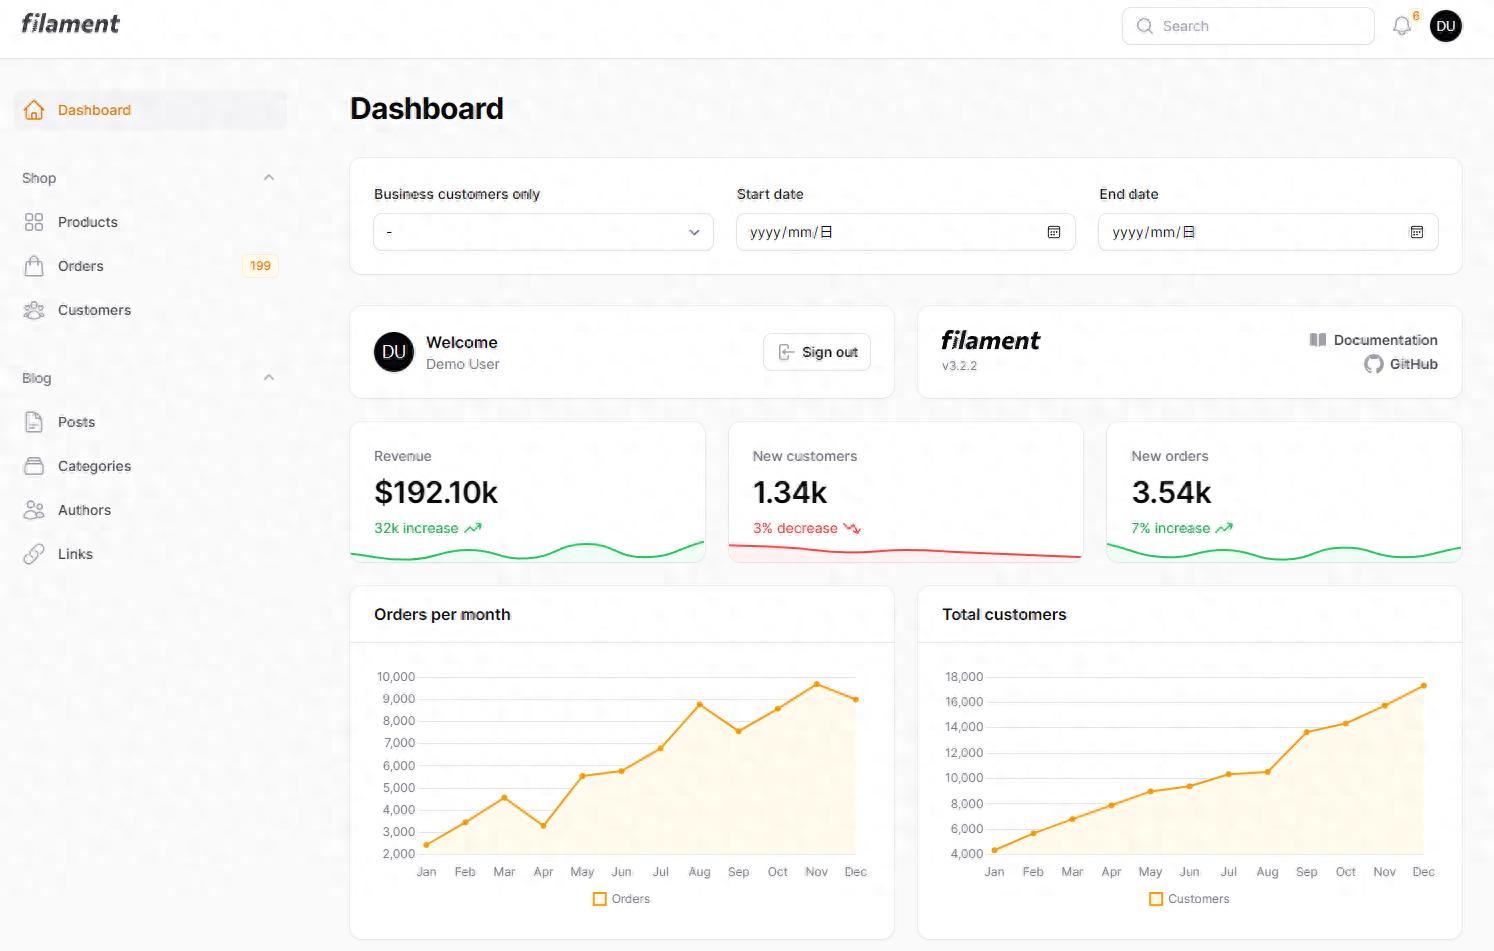Click the notifications bell icon

tap(1402, 26)
